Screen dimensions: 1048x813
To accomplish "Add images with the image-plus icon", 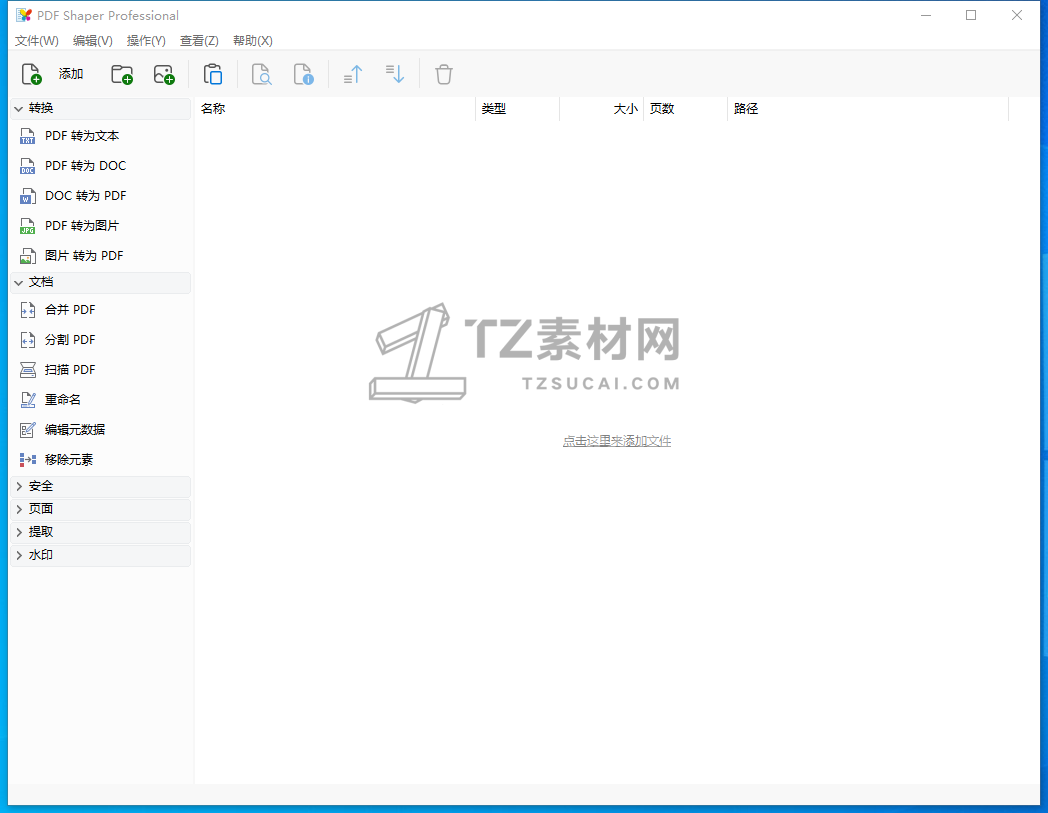I will tap(164, 74).
